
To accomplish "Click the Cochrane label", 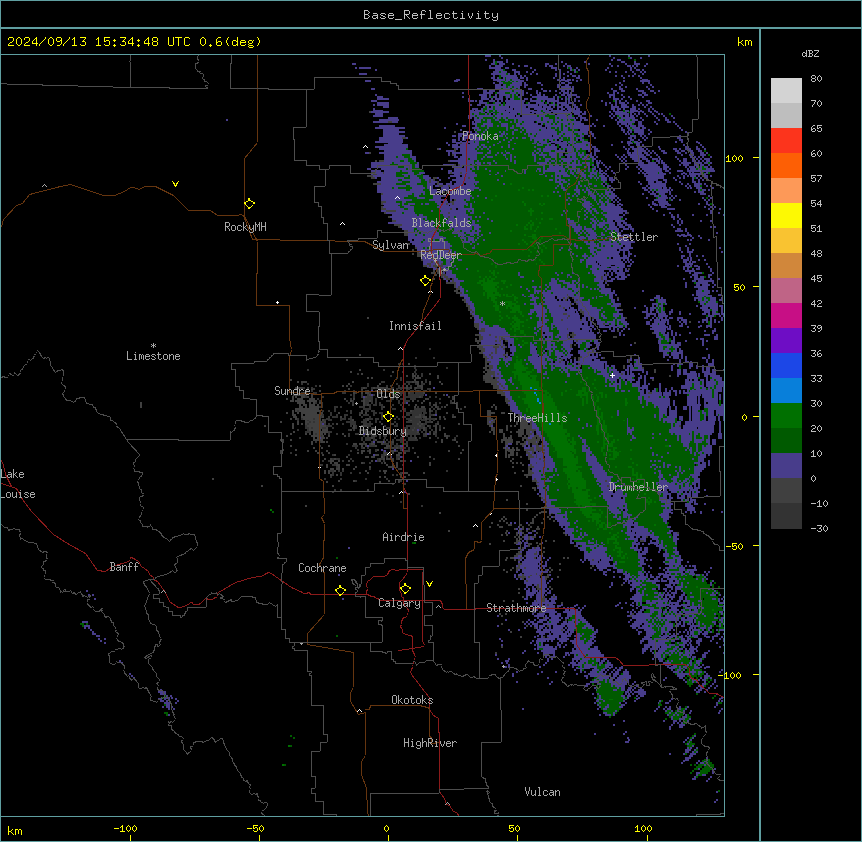I will point(322,568).
